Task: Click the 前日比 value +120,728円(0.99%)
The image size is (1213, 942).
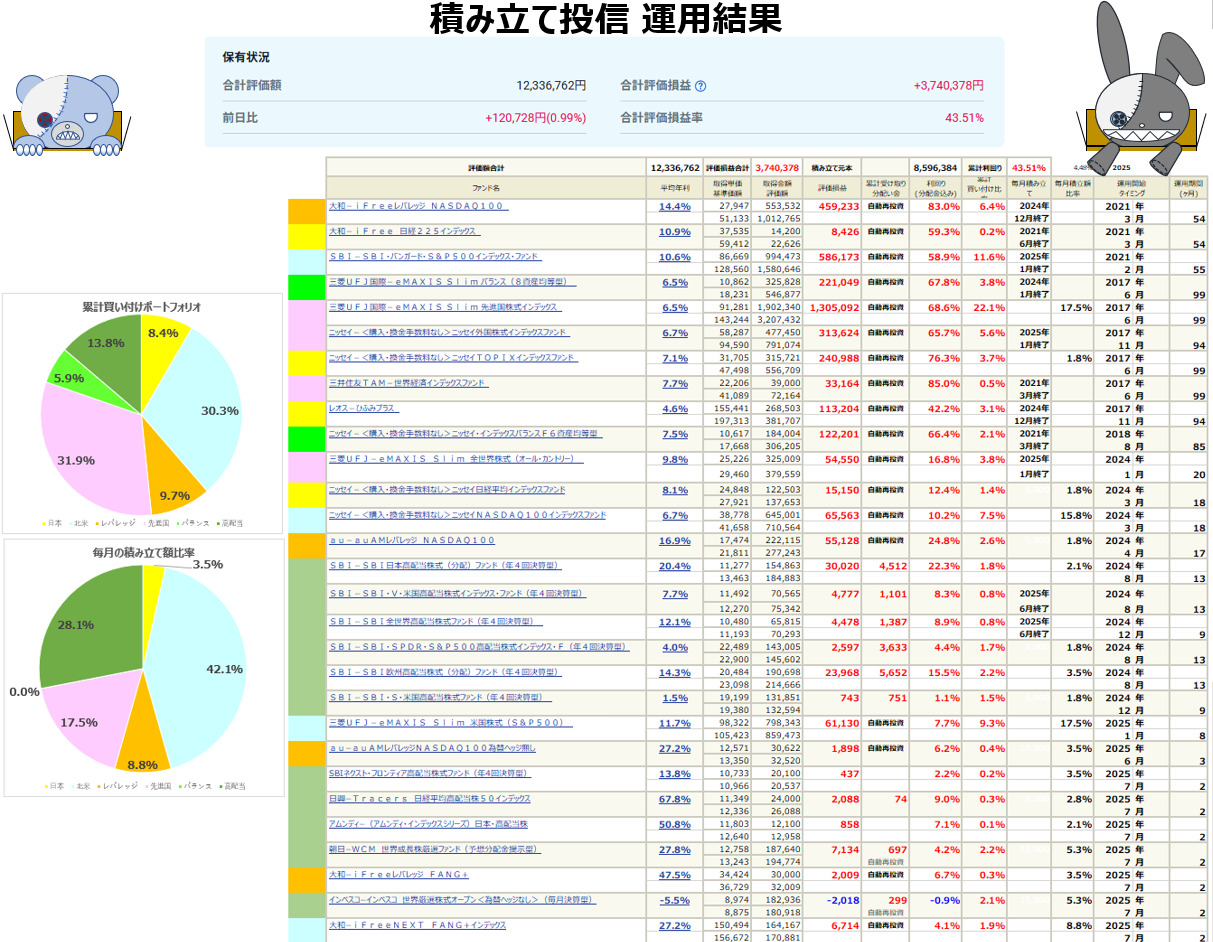Action: point(535,118)
